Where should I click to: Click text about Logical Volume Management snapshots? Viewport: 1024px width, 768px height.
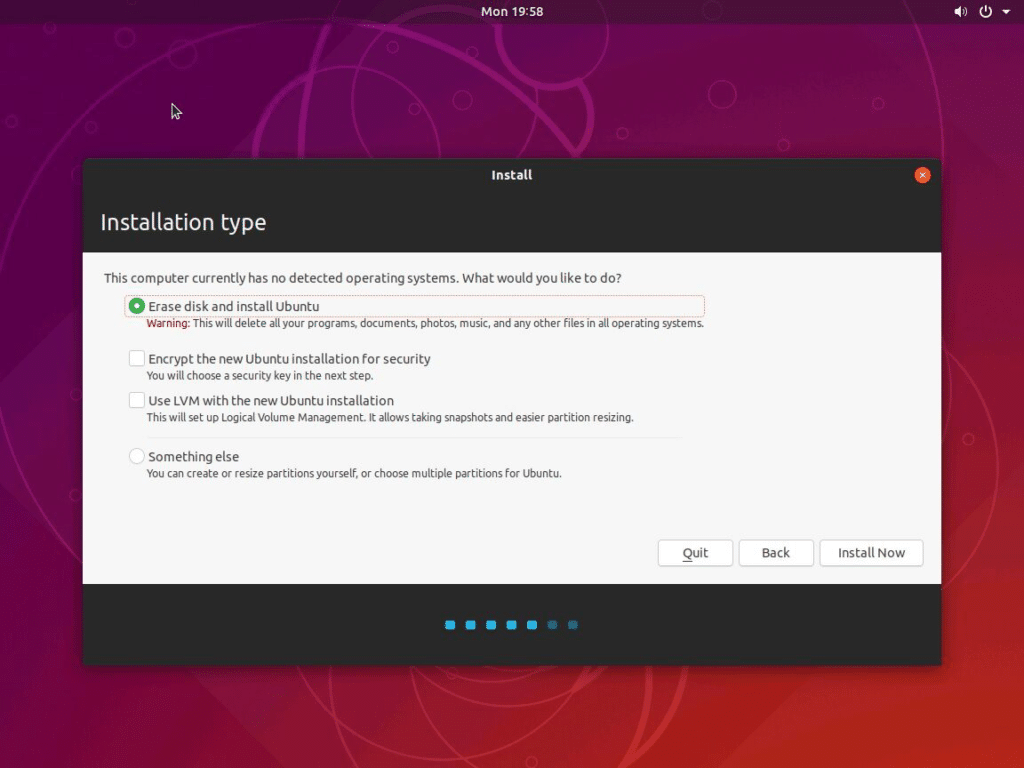pos(390,417)
